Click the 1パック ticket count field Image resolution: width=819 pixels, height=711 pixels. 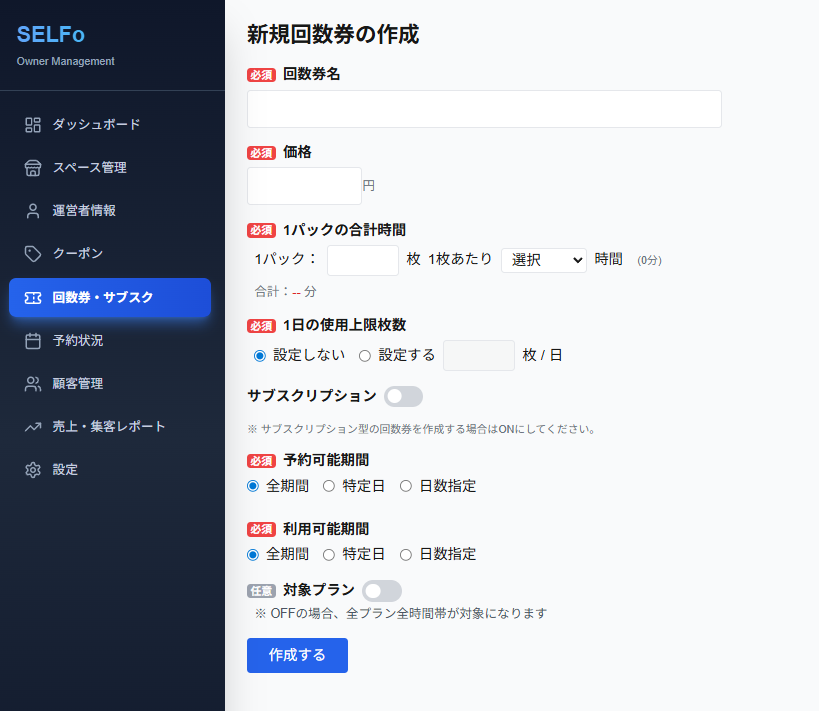click(x=363, y=260)
